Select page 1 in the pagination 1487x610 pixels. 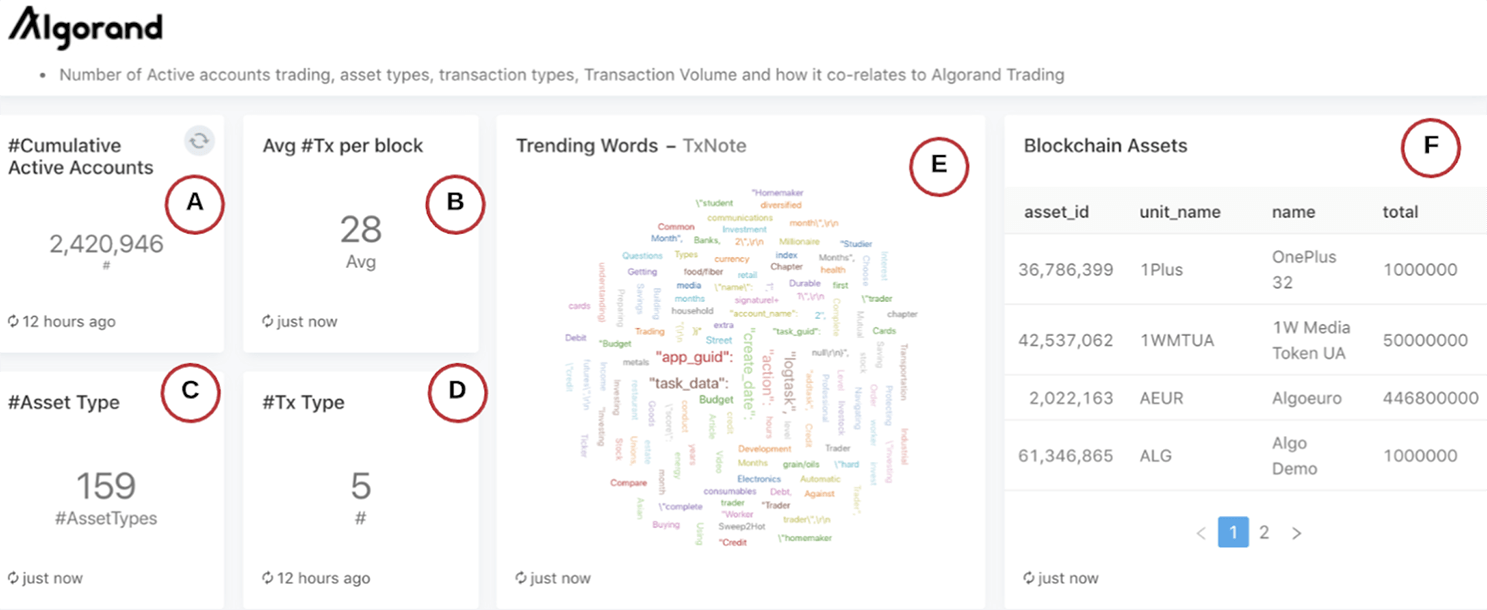1233,533
